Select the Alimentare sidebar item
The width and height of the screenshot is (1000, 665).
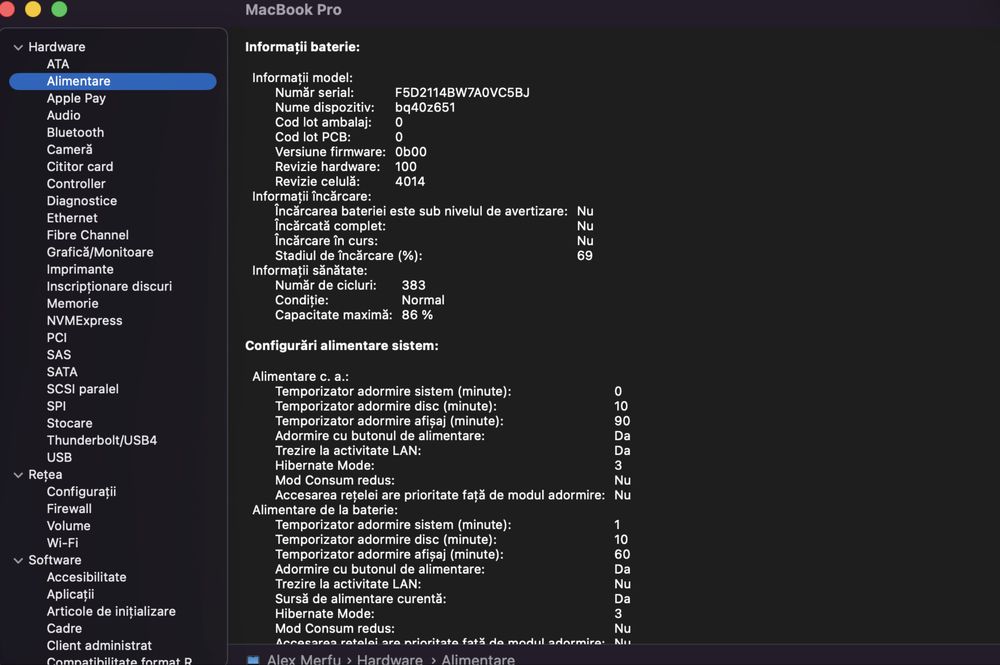click(113, 81)
